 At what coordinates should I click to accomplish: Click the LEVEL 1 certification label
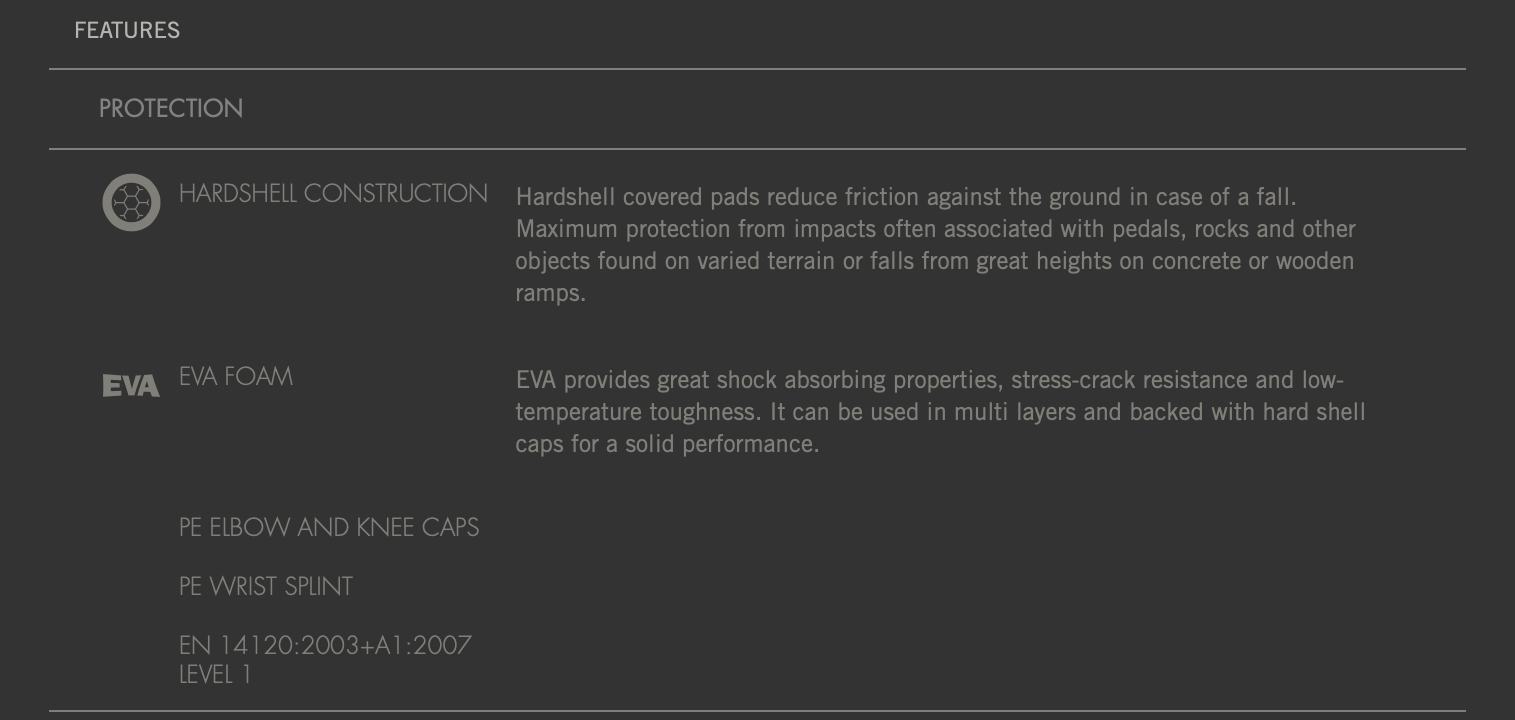tap(215, 675)
